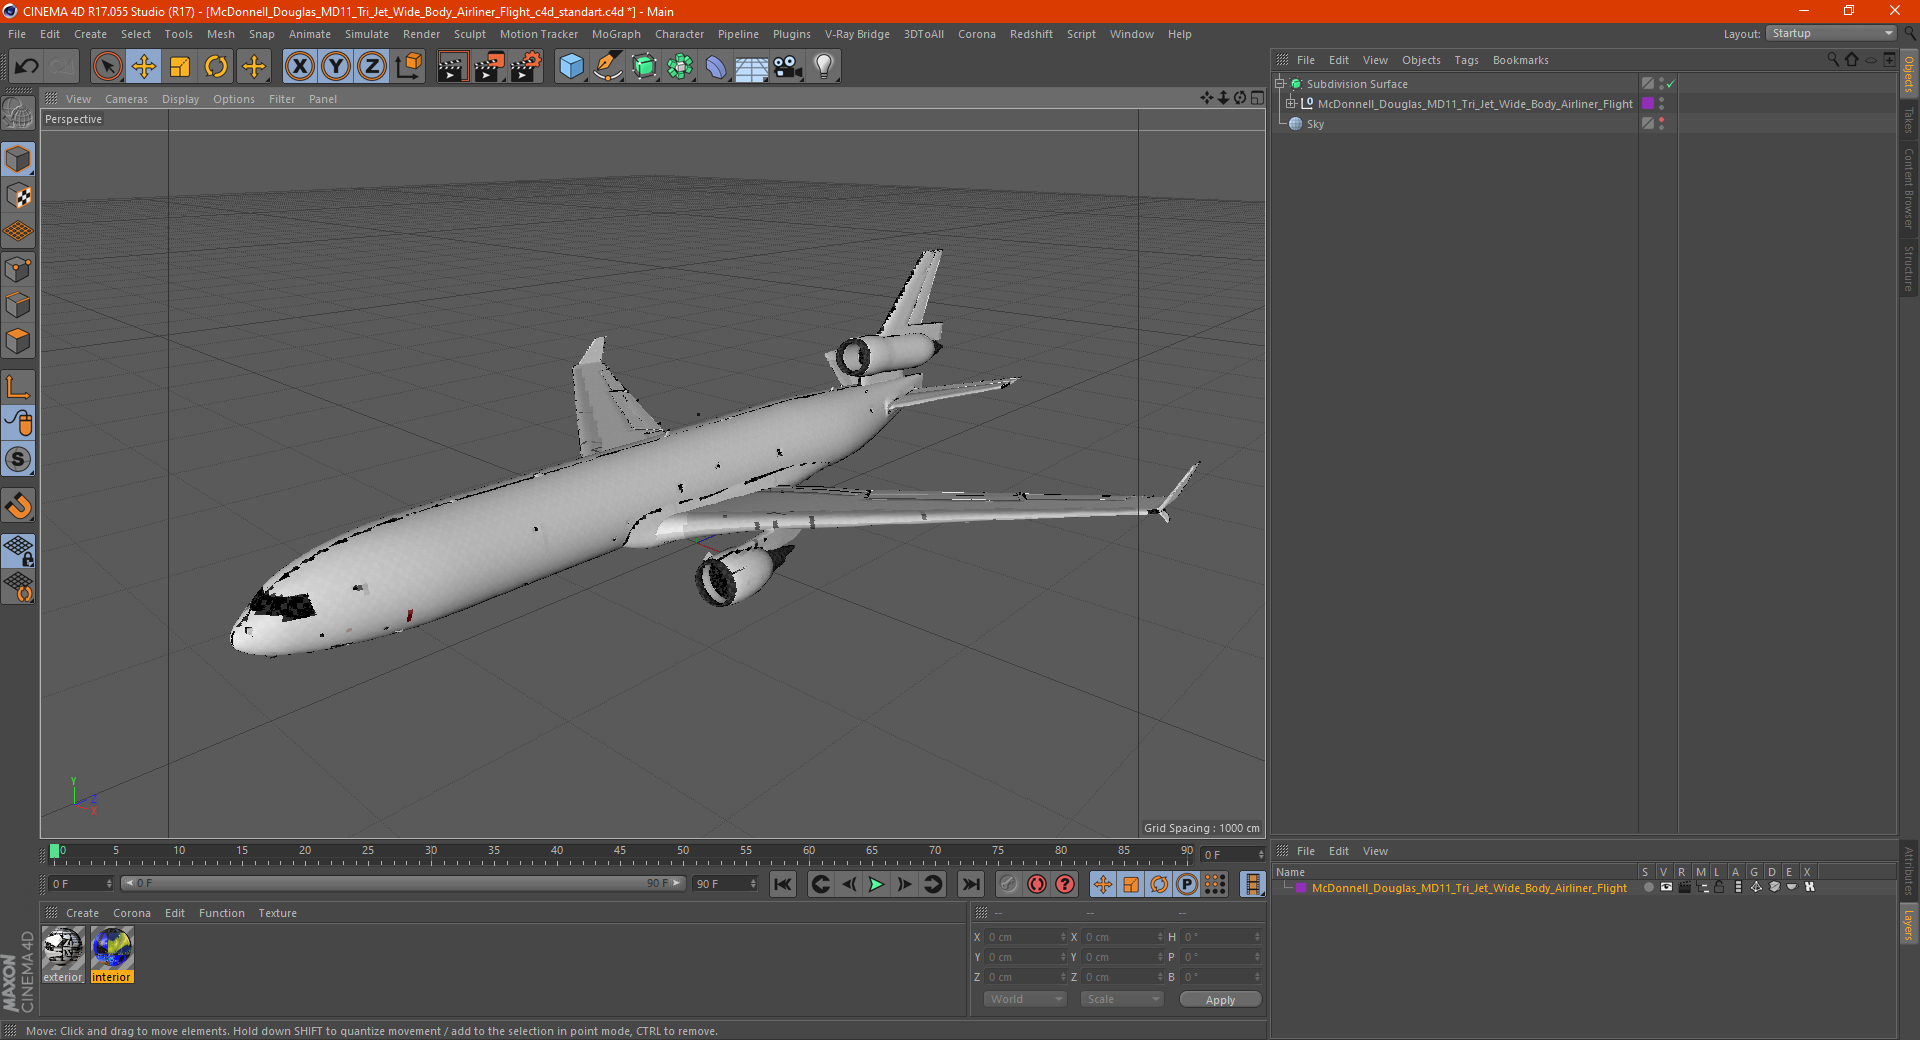Open the Mesh menu
1920x1040 pixels.
(220, 34)
